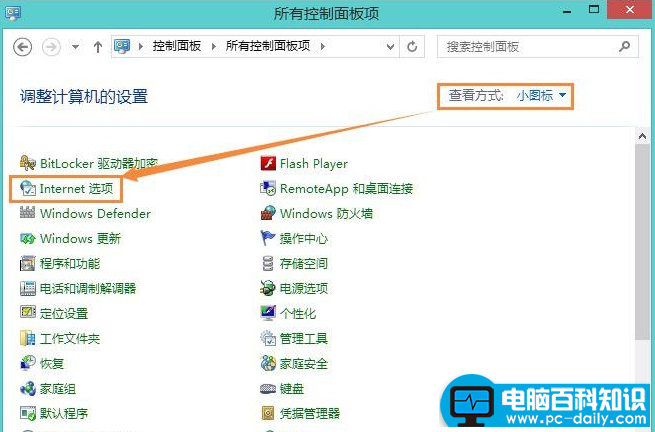Click the 键盘 keyboard icon

(x=268, y=389)
